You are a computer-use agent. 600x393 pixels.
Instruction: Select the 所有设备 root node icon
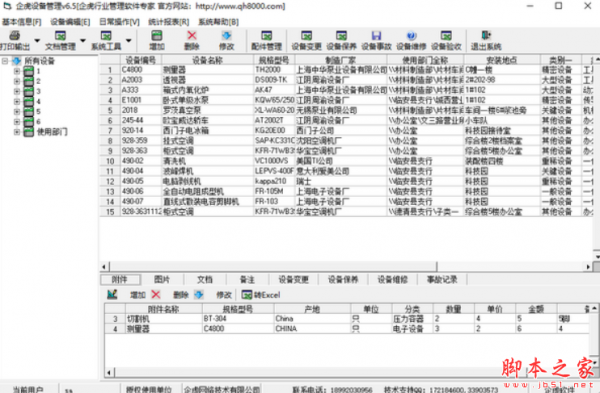[16, 61]
